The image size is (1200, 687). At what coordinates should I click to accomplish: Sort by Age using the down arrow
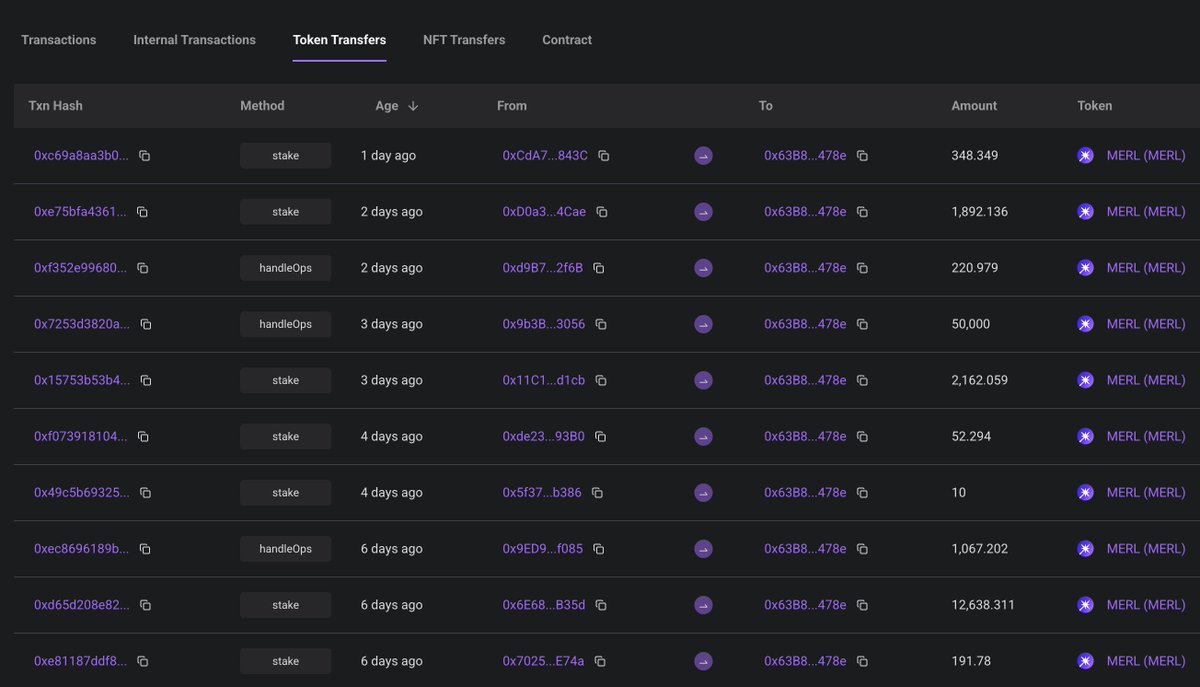pyautogui.click(x=413, y=106)
